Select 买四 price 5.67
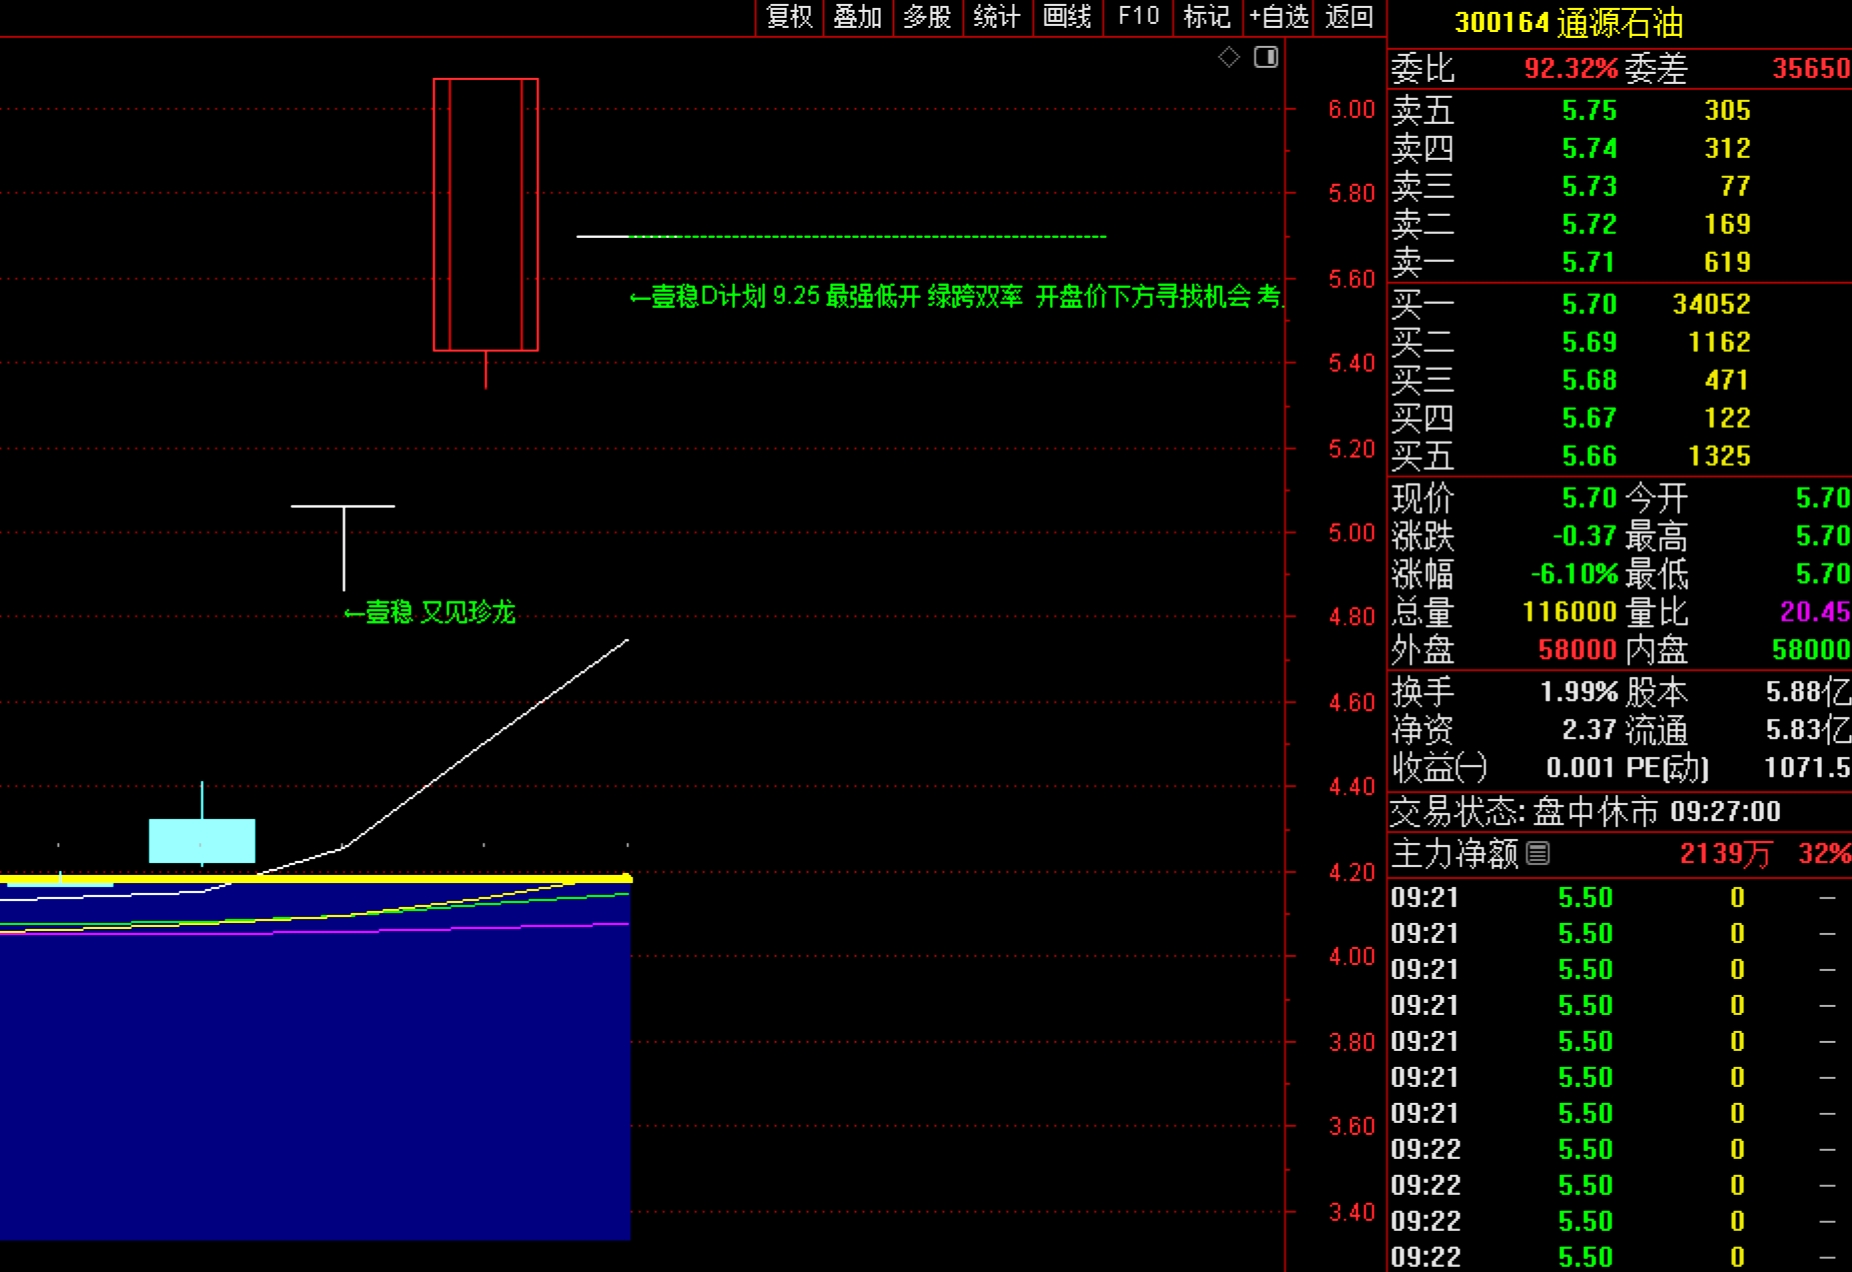1852x1272 pixels. point(1589,418)
